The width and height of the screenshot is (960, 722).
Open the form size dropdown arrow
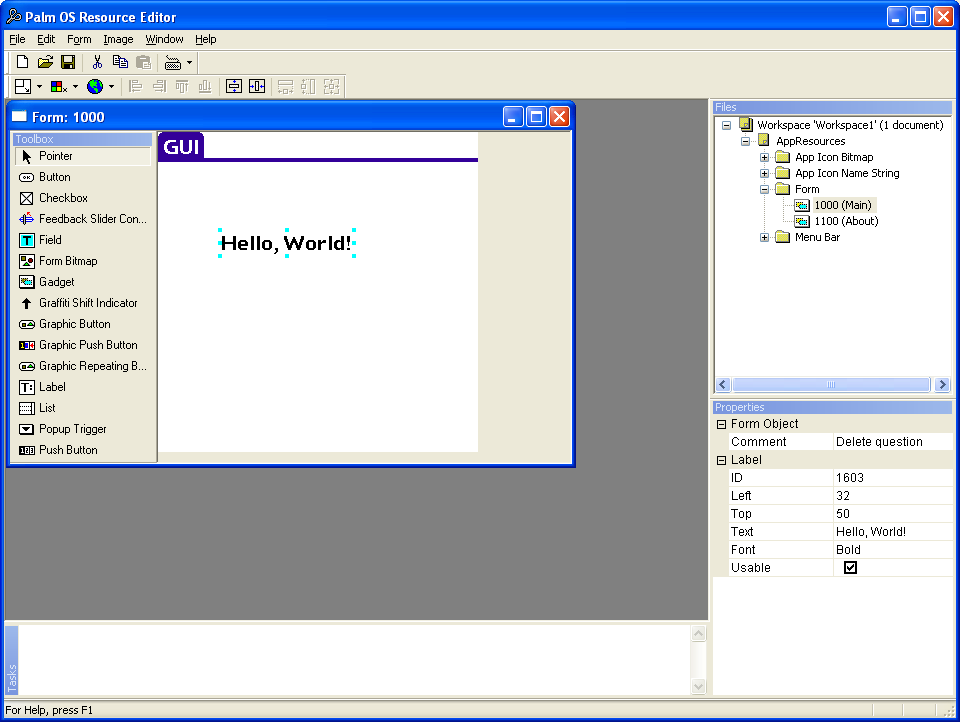tap(39, 86)
